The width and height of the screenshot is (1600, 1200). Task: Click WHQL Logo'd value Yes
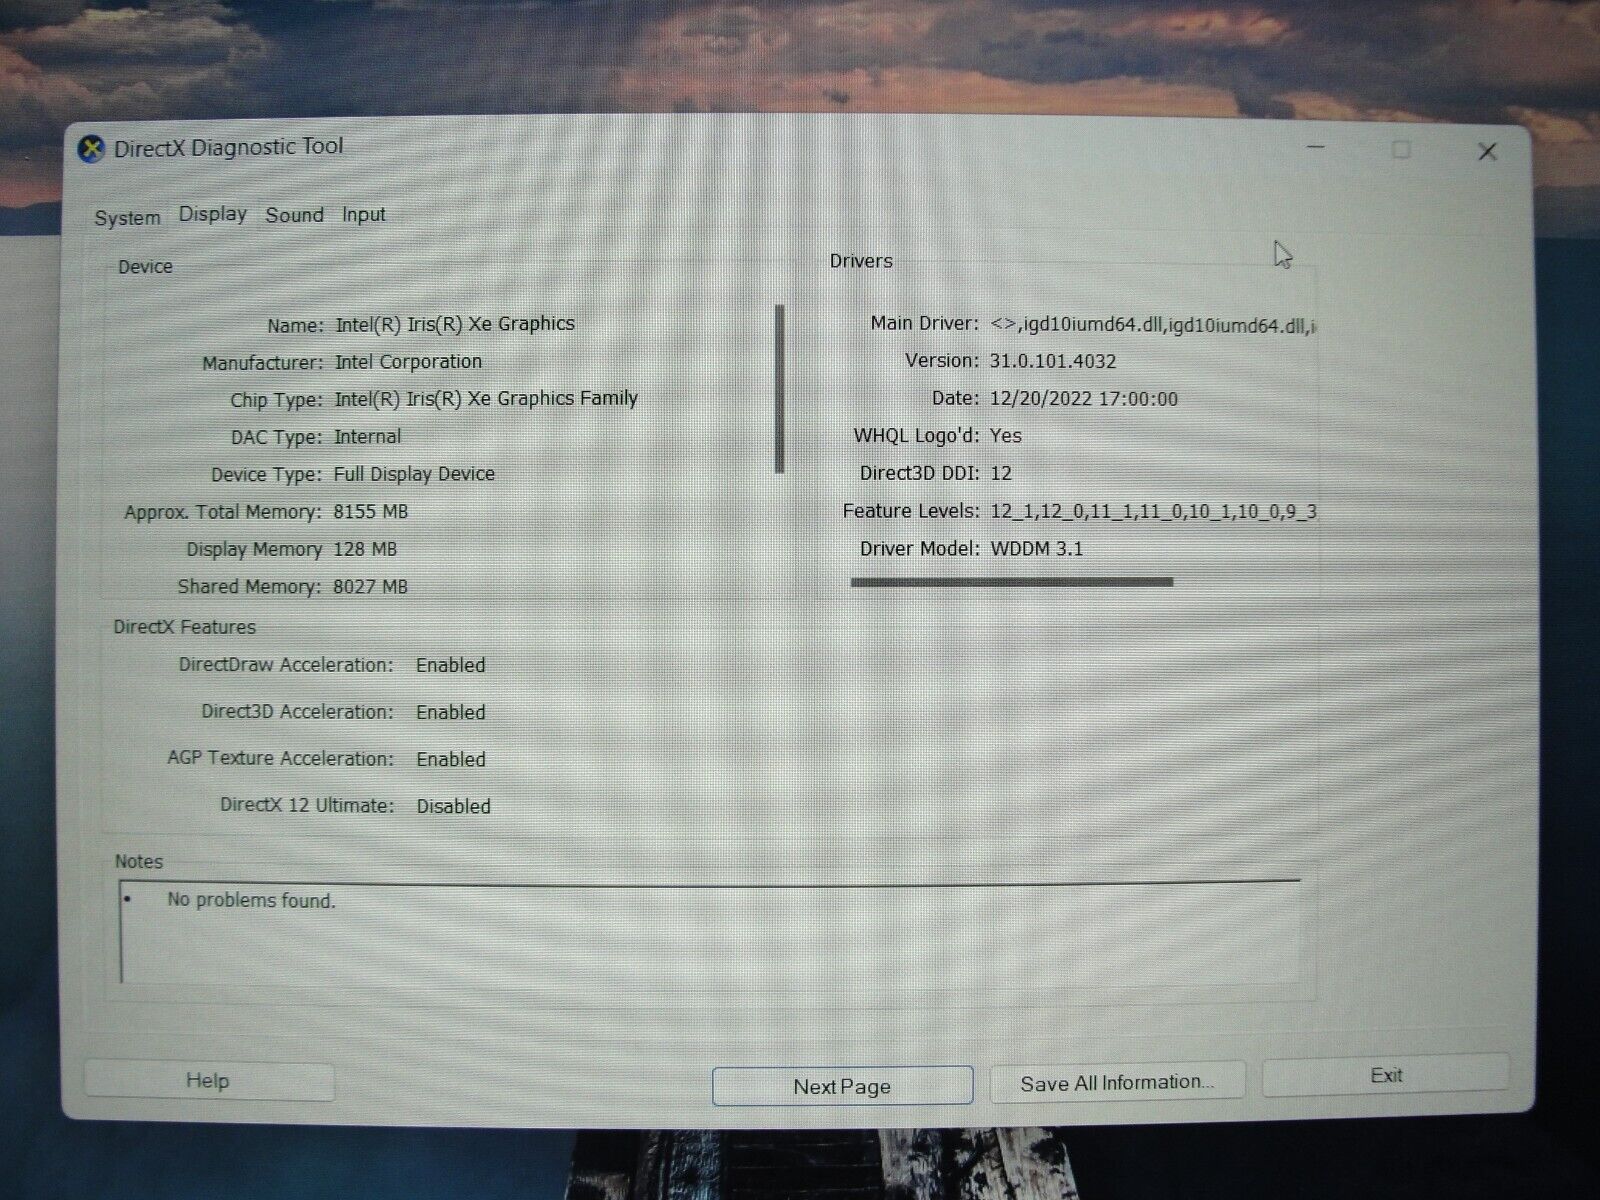tap(1006, 436)
